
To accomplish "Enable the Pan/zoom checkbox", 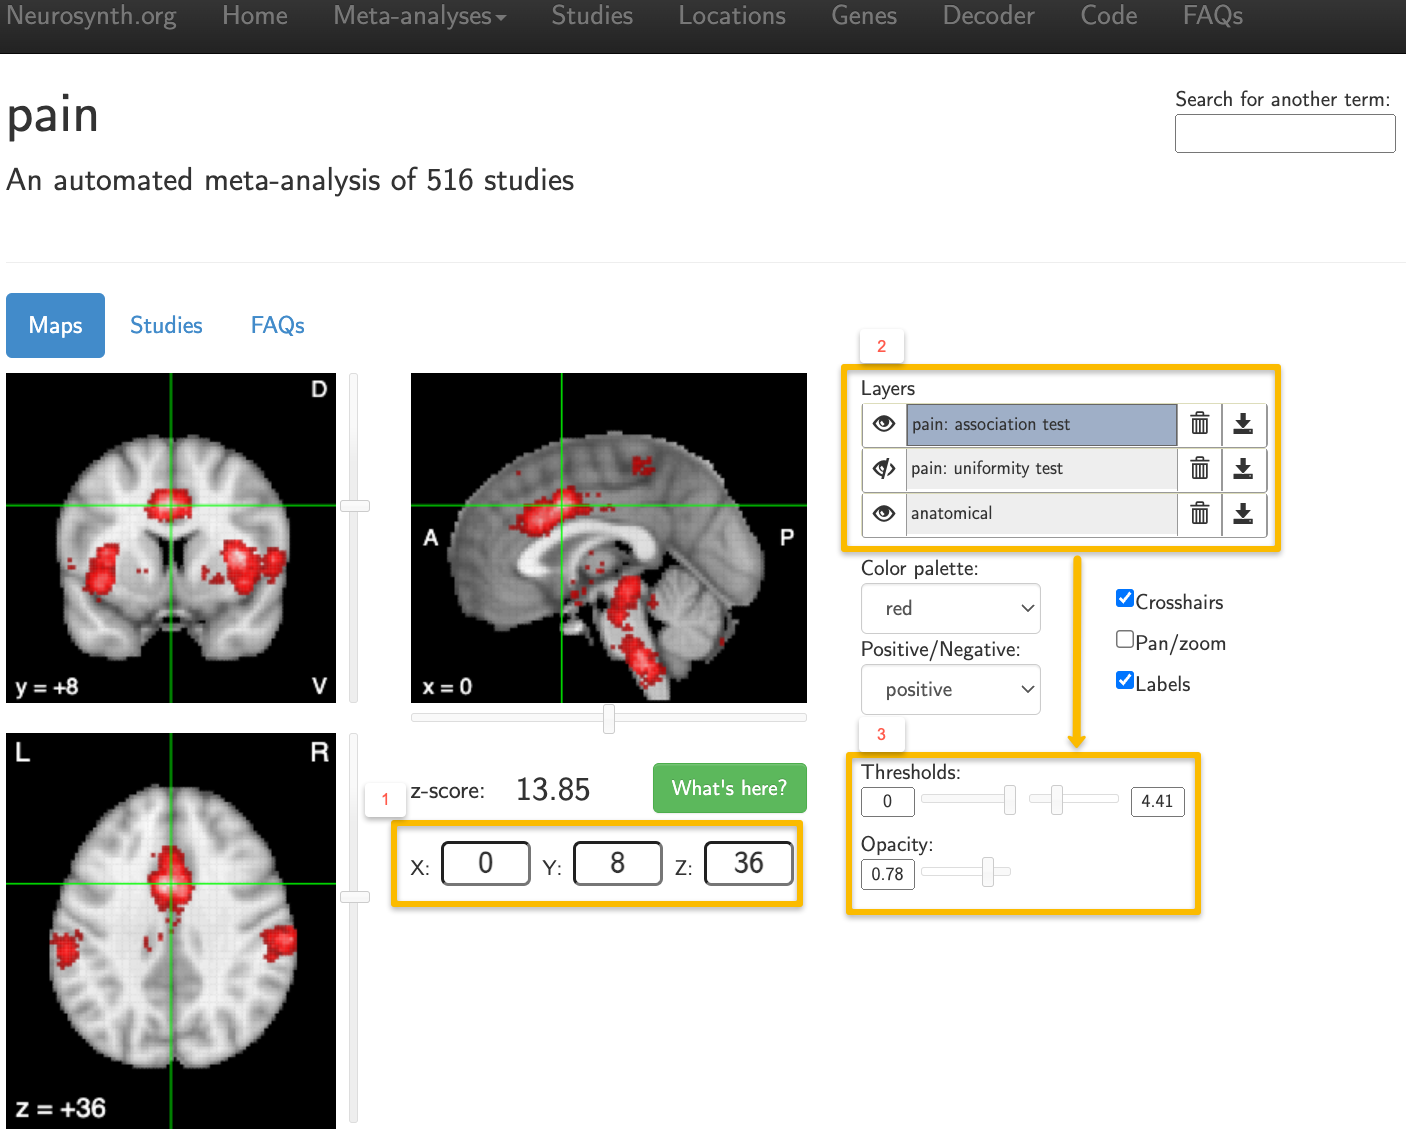I will pos(1125,640).
